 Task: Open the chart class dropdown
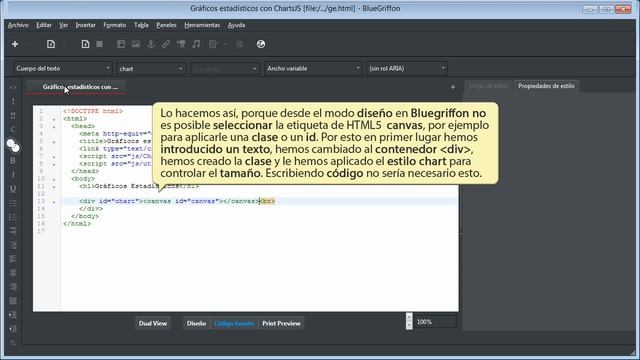click(x=151, y=69)
